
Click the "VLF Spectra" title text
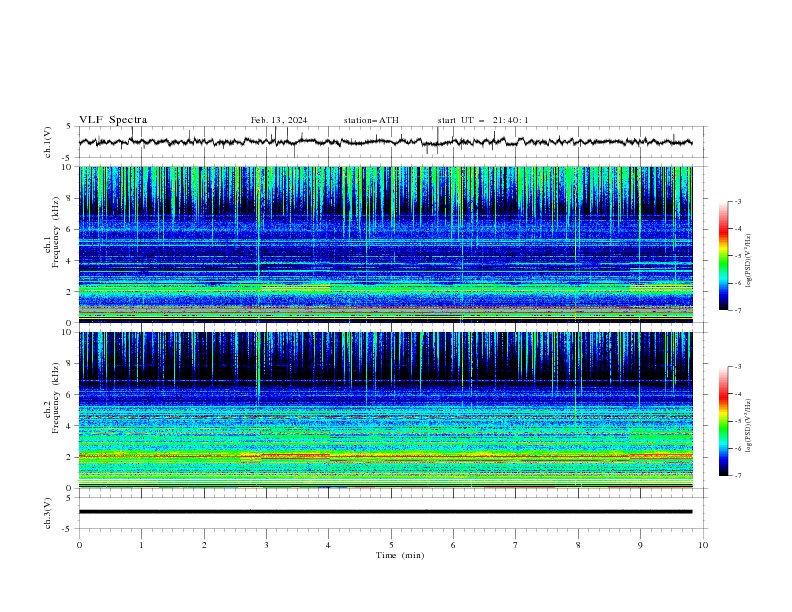pyautogui.click(x=113, y=120)
